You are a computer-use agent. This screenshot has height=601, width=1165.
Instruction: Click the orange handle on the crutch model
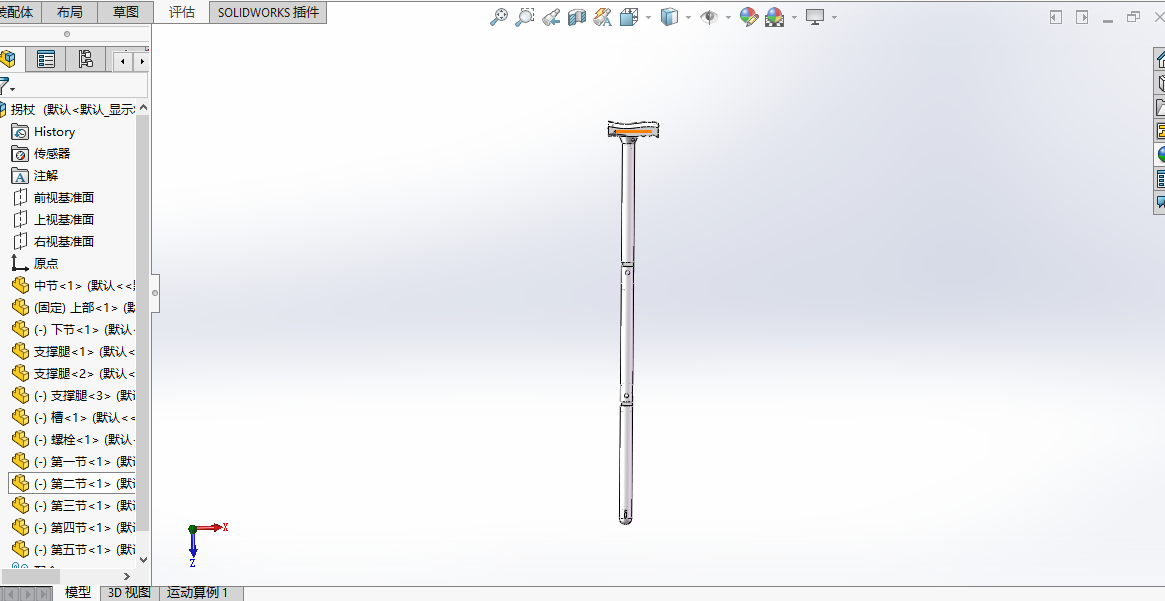pos(633,131)
